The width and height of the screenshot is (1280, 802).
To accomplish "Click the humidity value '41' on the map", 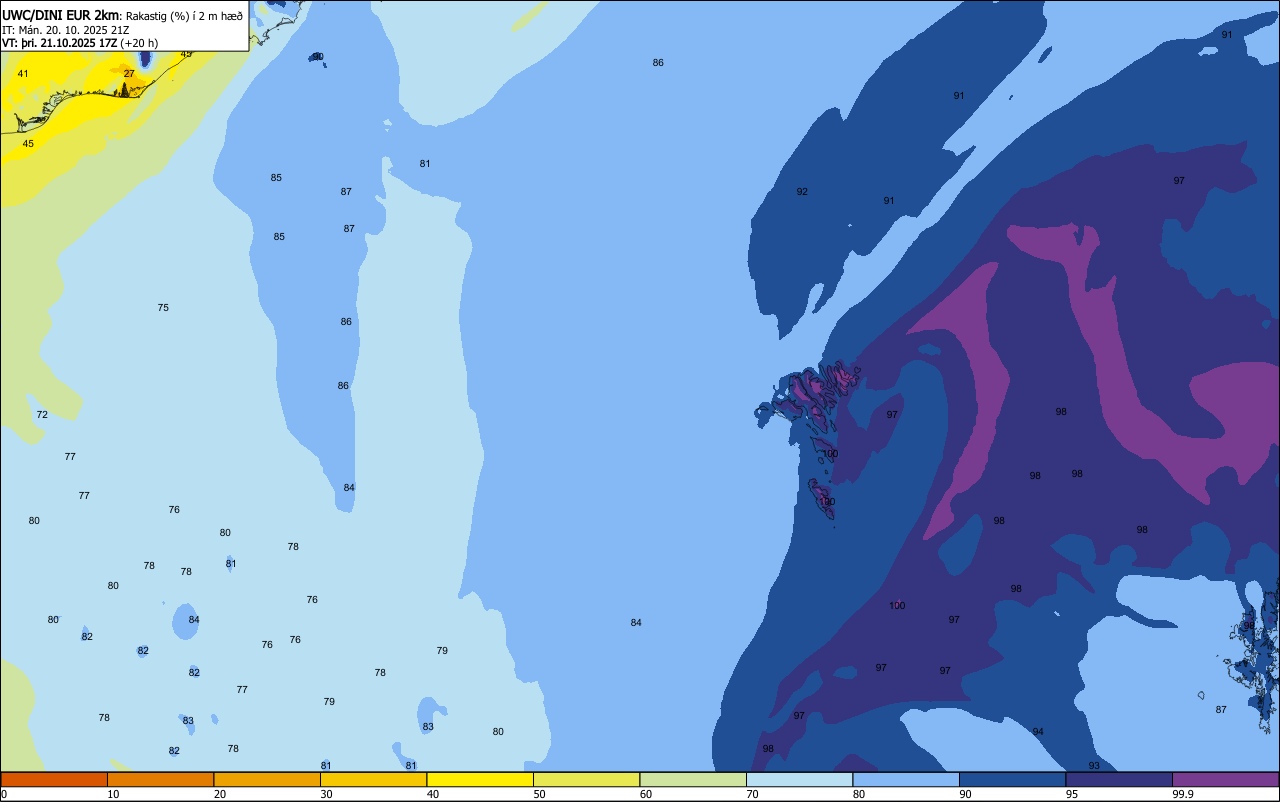I will 23,74.
